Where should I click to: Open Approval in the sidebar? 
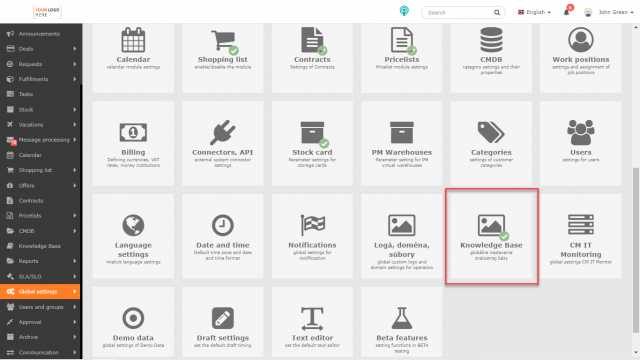pos(40,322)
